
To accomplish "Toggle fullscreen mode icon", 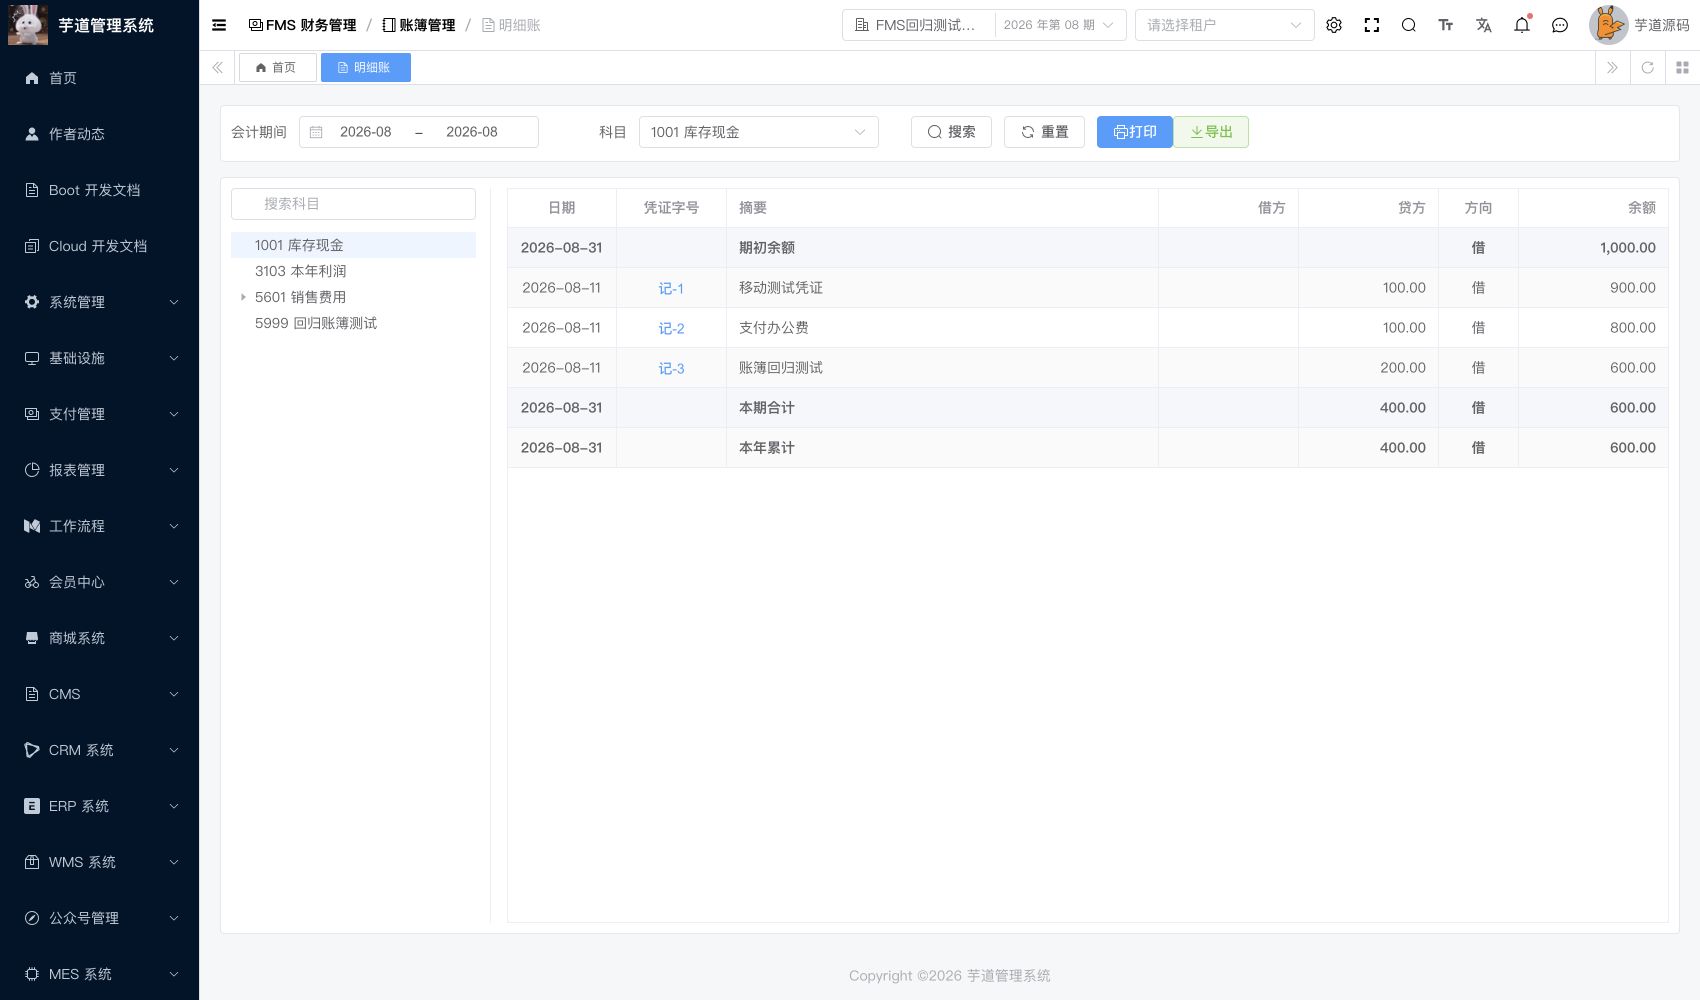I will (x=1372, y=25).
